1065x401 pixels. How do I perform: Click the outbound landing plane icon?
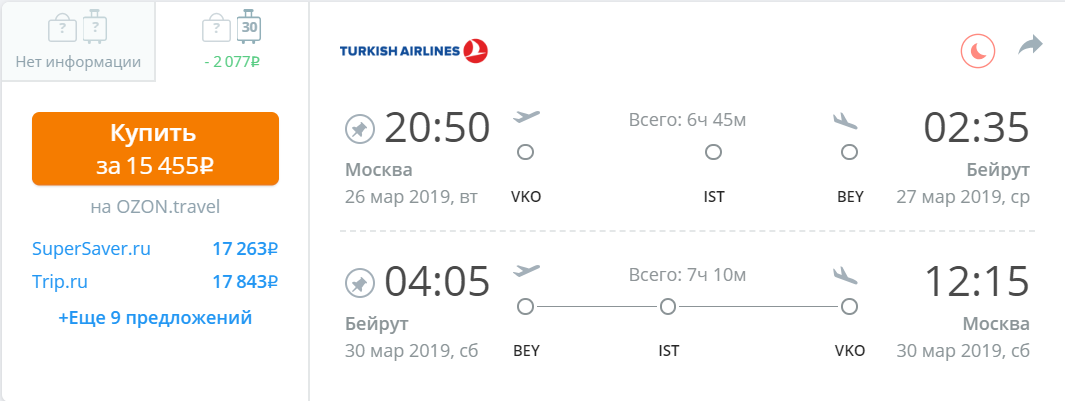pyautogui.click(x=846, y=120)
